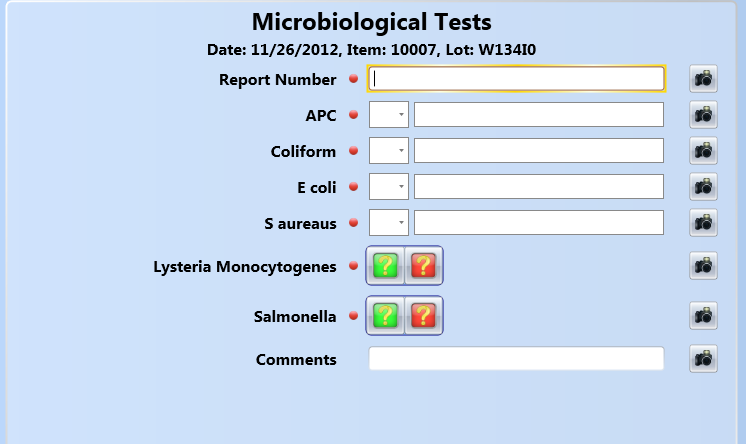Select red fail toggle for Lysteria Monocytogenes
This screenshot has height=444, width=746.
pyautogui.click(x=423, y=266)
